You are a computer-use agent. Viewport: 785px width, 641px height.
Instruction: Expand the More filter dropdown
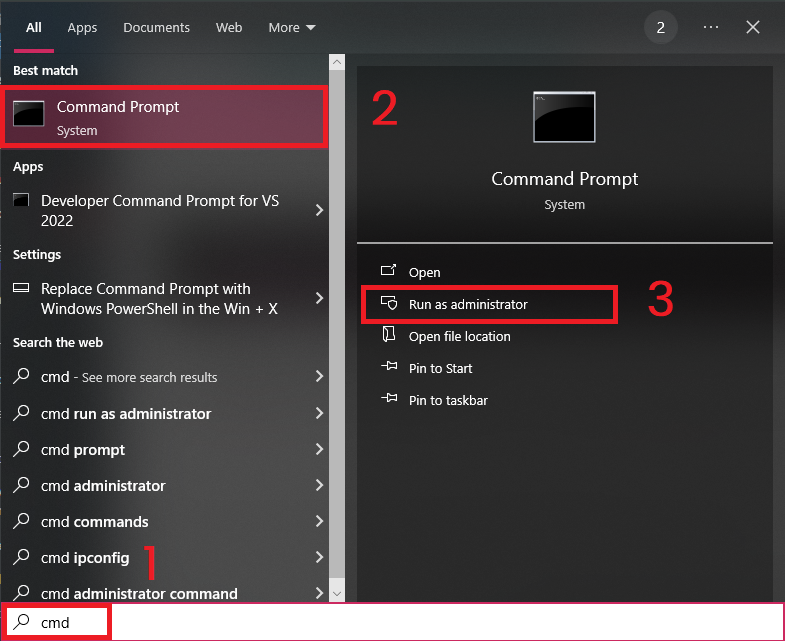coord(291,27)
